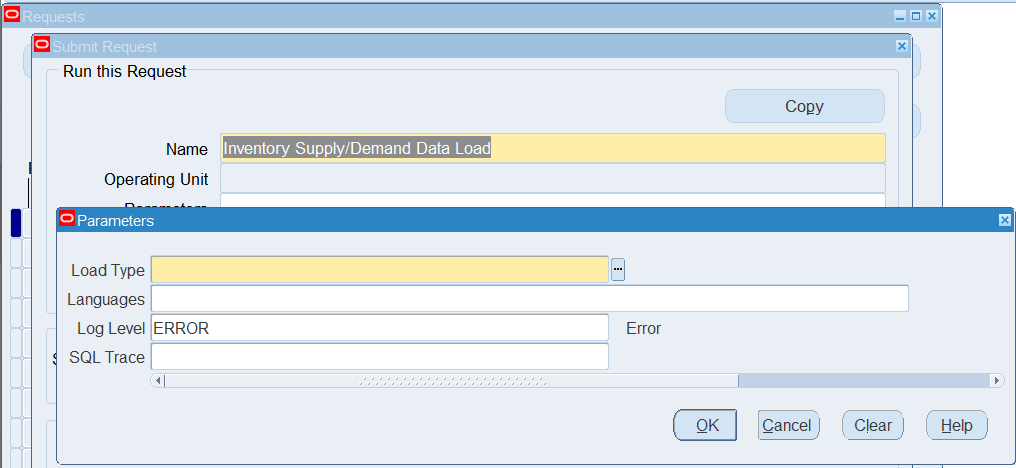Close the Submit Request window
This screenshot has width=1016, height=468.
(x=901, y=46)
